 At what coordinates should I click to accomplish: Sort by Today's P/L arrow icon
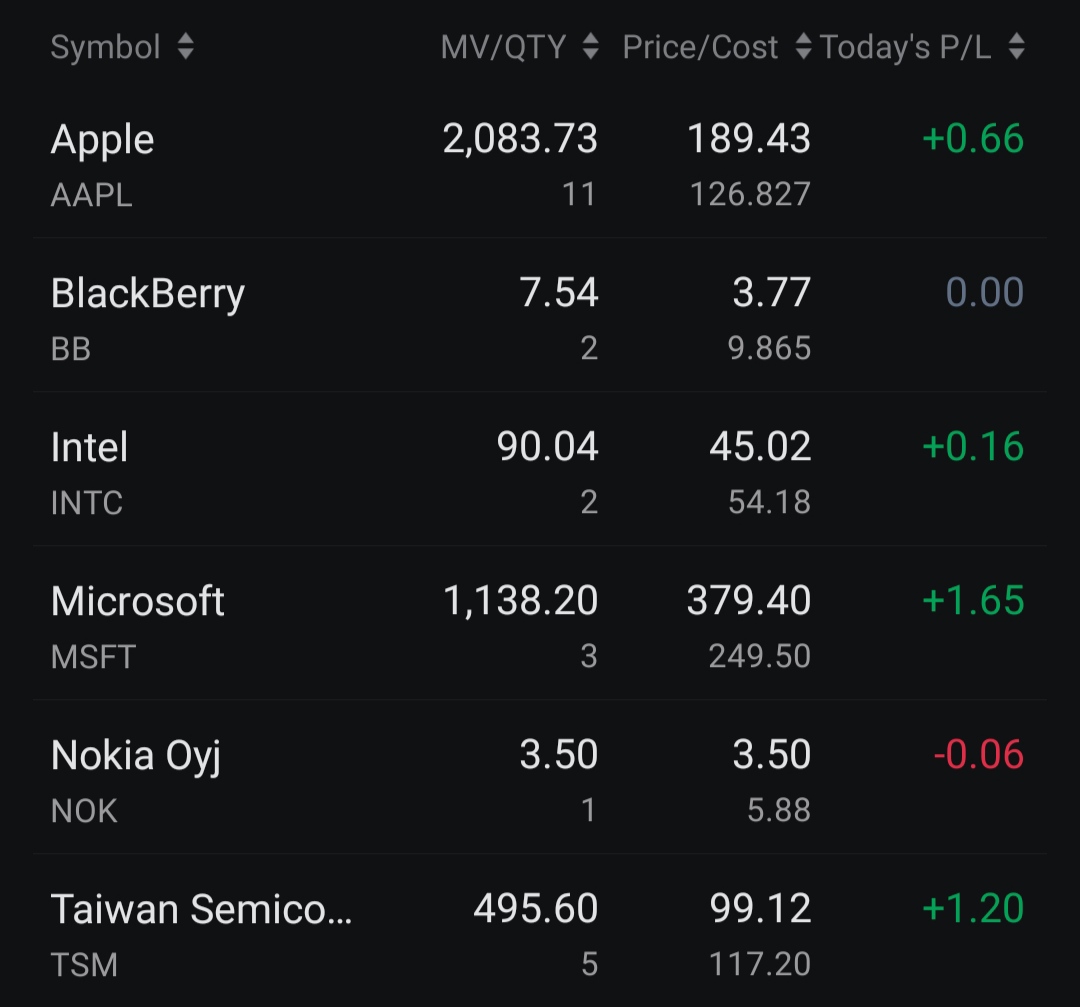coord(1017,47)
